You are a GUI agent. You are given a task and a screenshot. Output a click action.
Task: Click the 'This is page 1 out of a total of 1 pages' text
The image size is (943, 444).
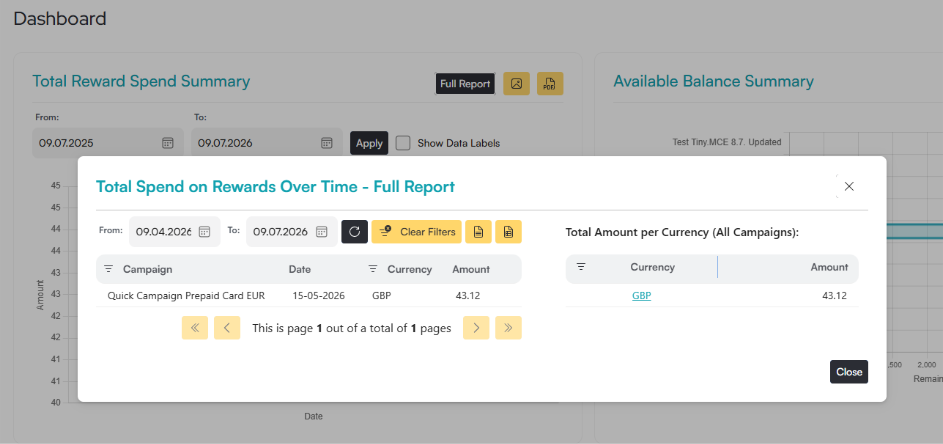(x=352, y=328)
